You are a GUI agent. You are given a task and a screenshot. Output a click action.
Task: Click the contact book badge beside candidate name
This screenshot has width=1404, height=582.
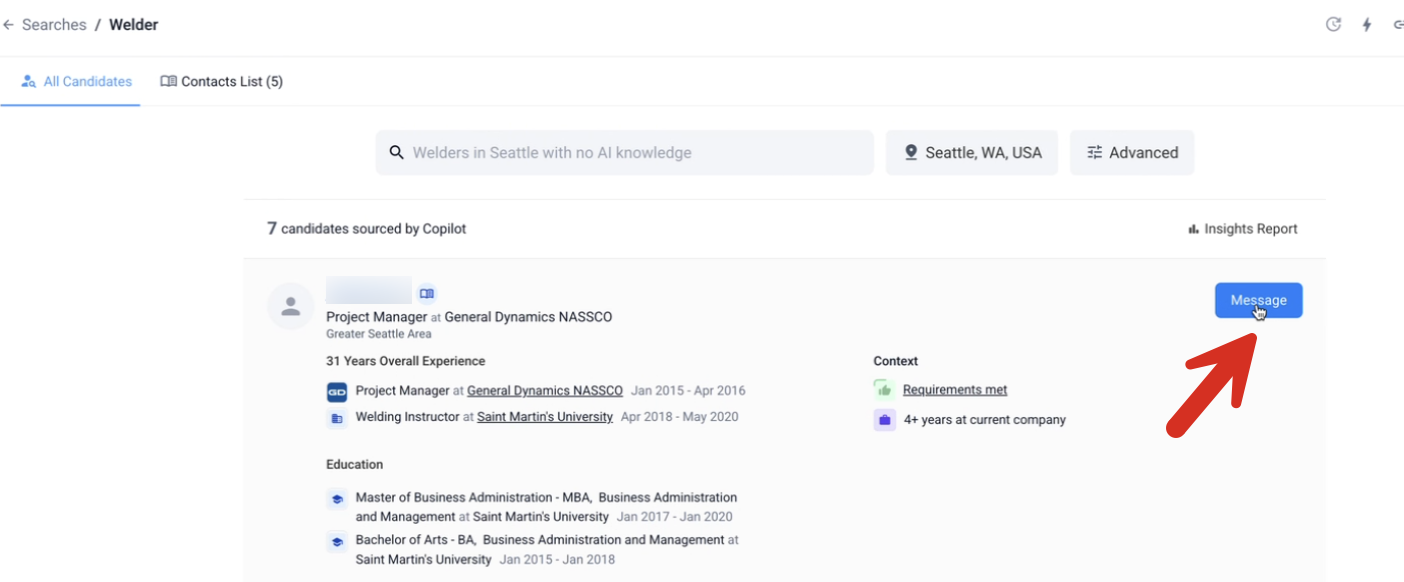pos(427,294)
